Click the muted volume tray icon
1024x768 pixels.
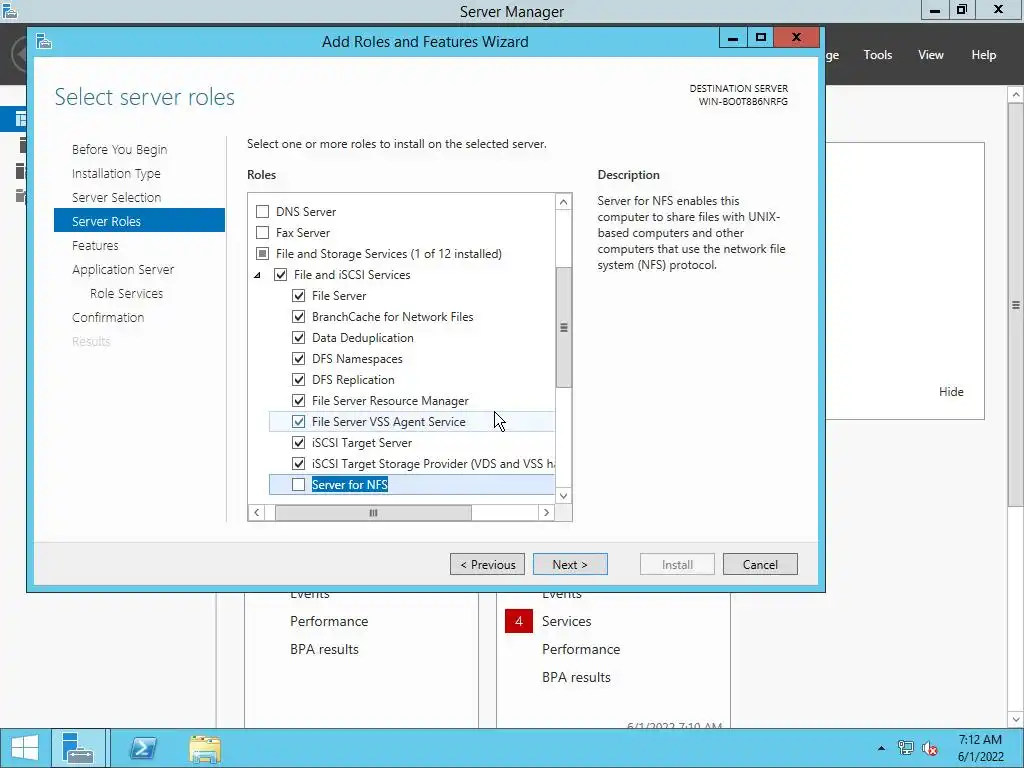point(930,748)
